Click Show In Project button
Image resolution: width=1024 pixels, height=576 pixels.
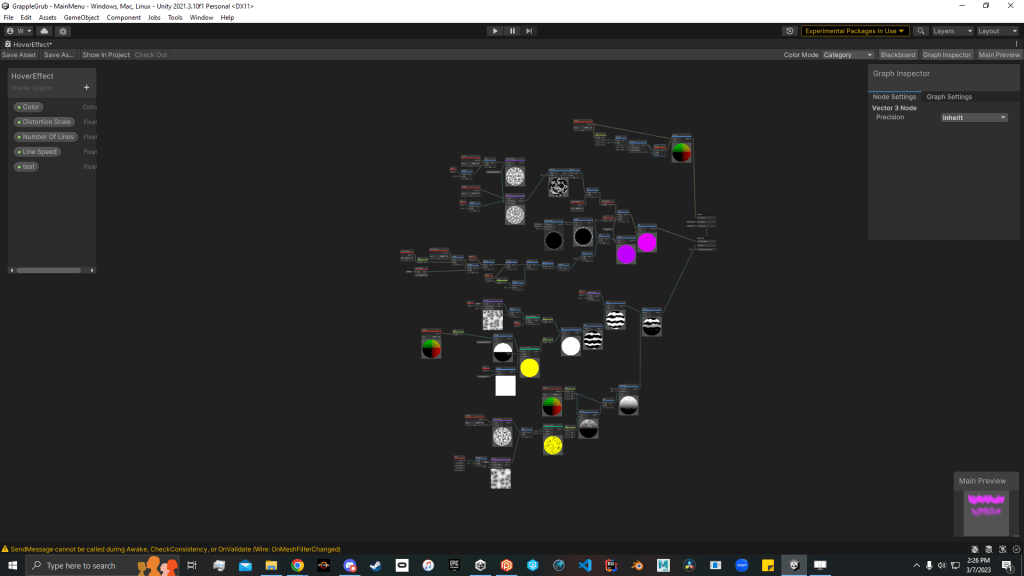point(105,55)
